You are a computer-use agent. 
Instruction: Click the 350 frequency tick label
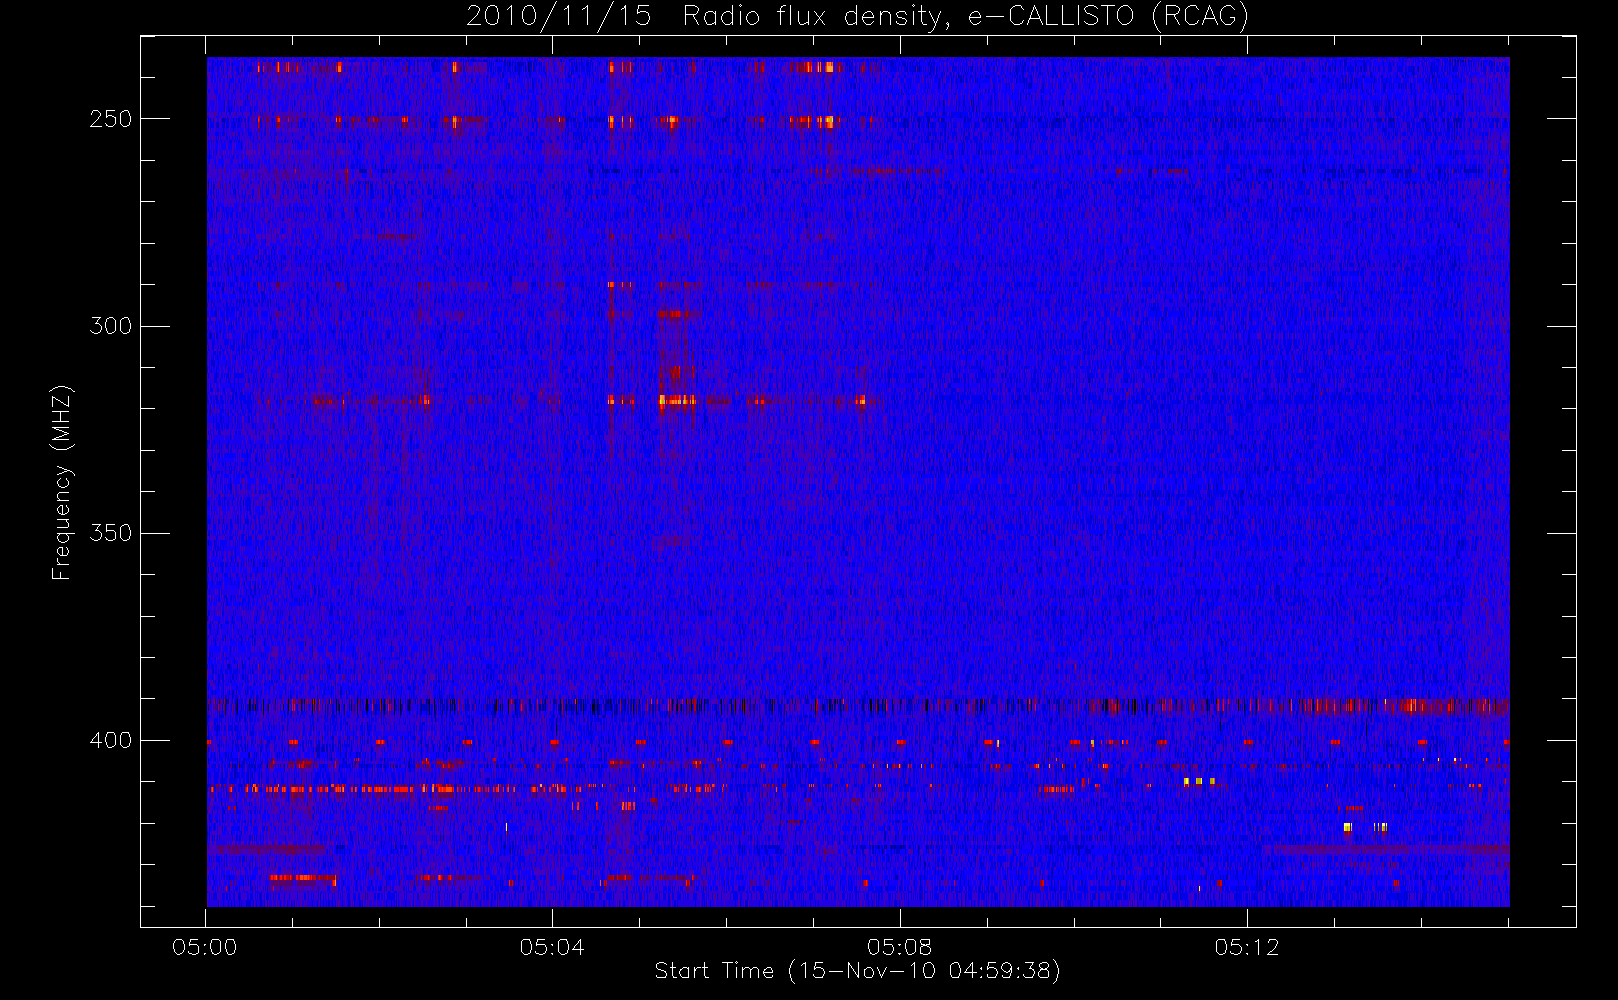point(111,533)
